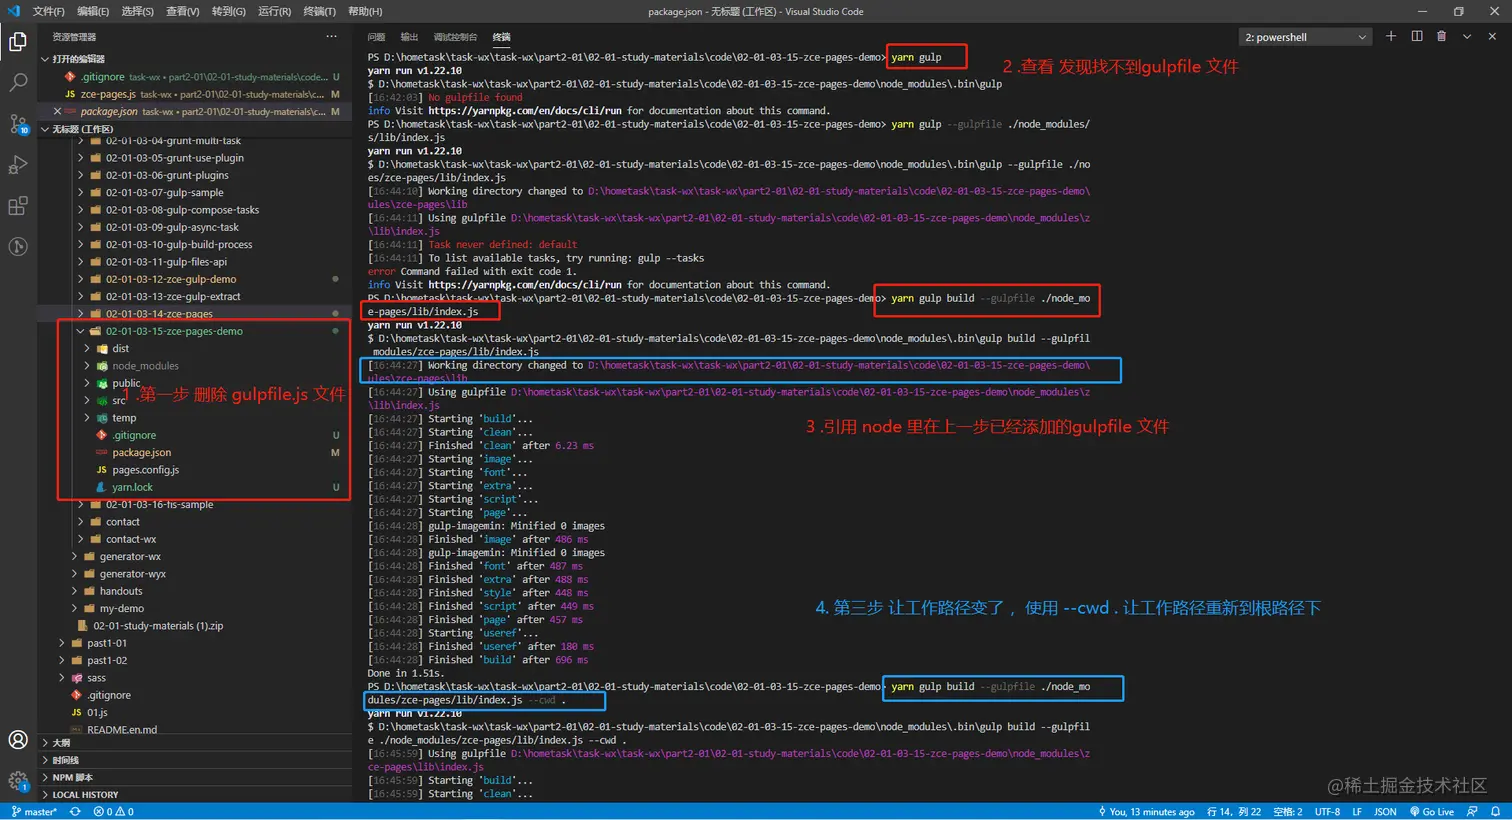
Task: Open the Run and Debug view
Action: (x=18, y=165)
